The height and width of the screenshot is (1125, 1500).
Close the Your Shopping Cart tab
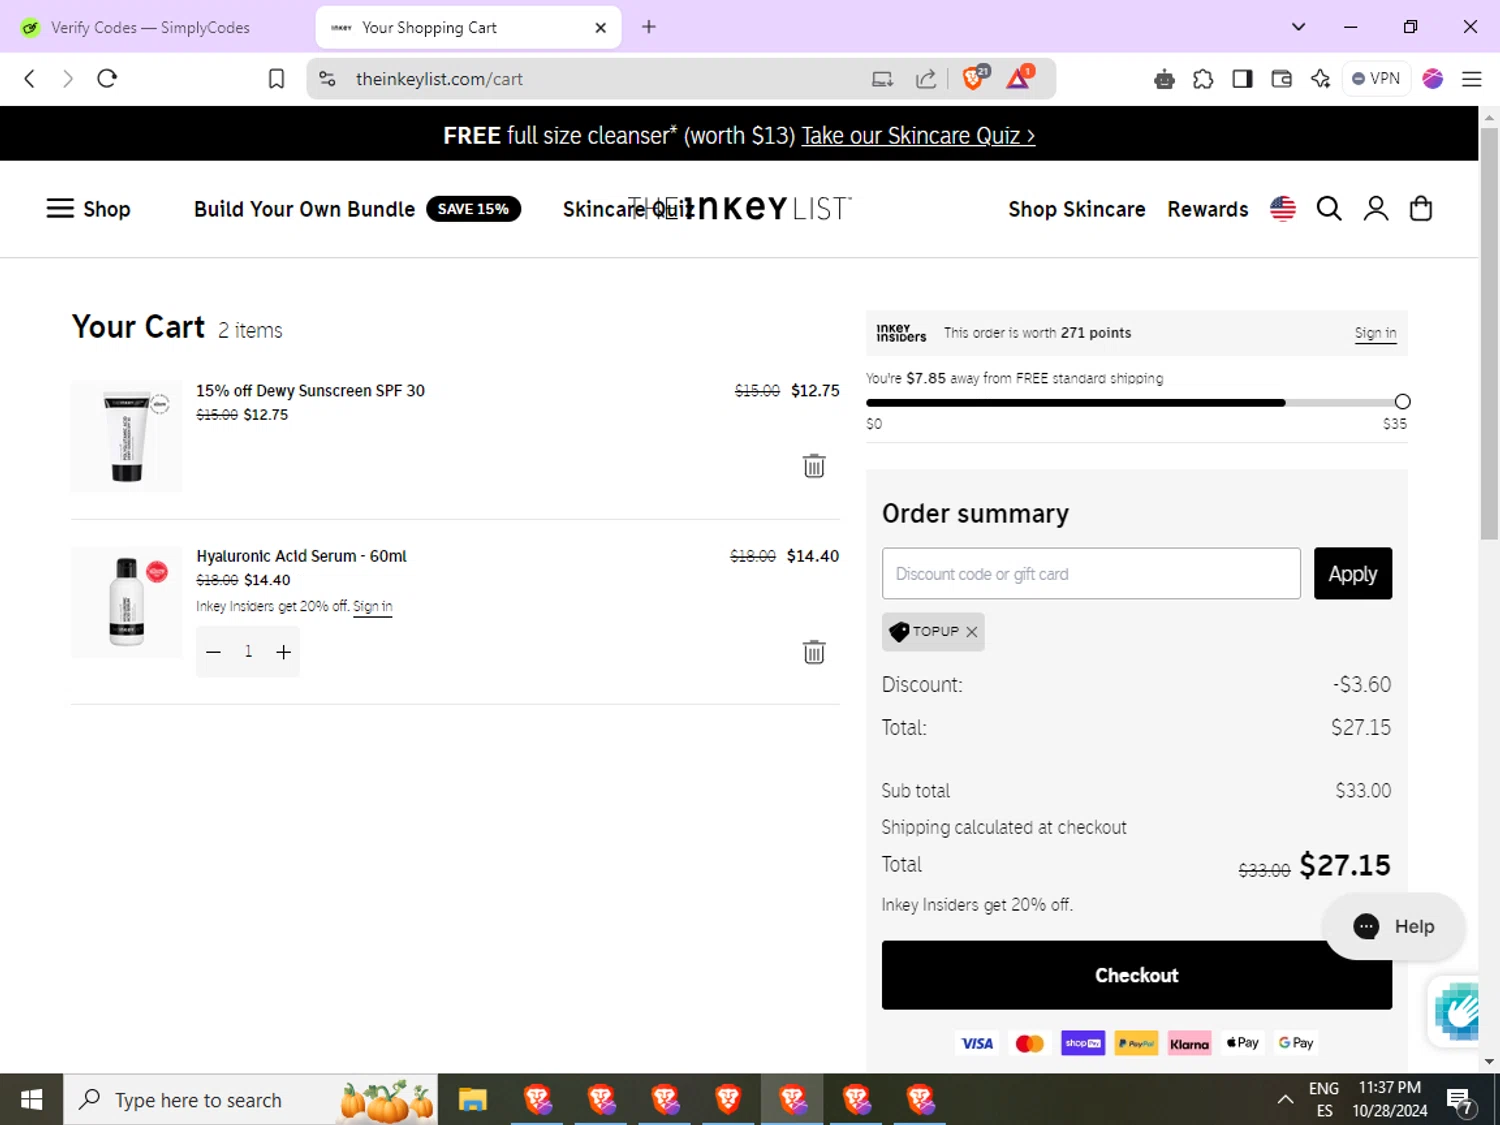pos(600,28)
